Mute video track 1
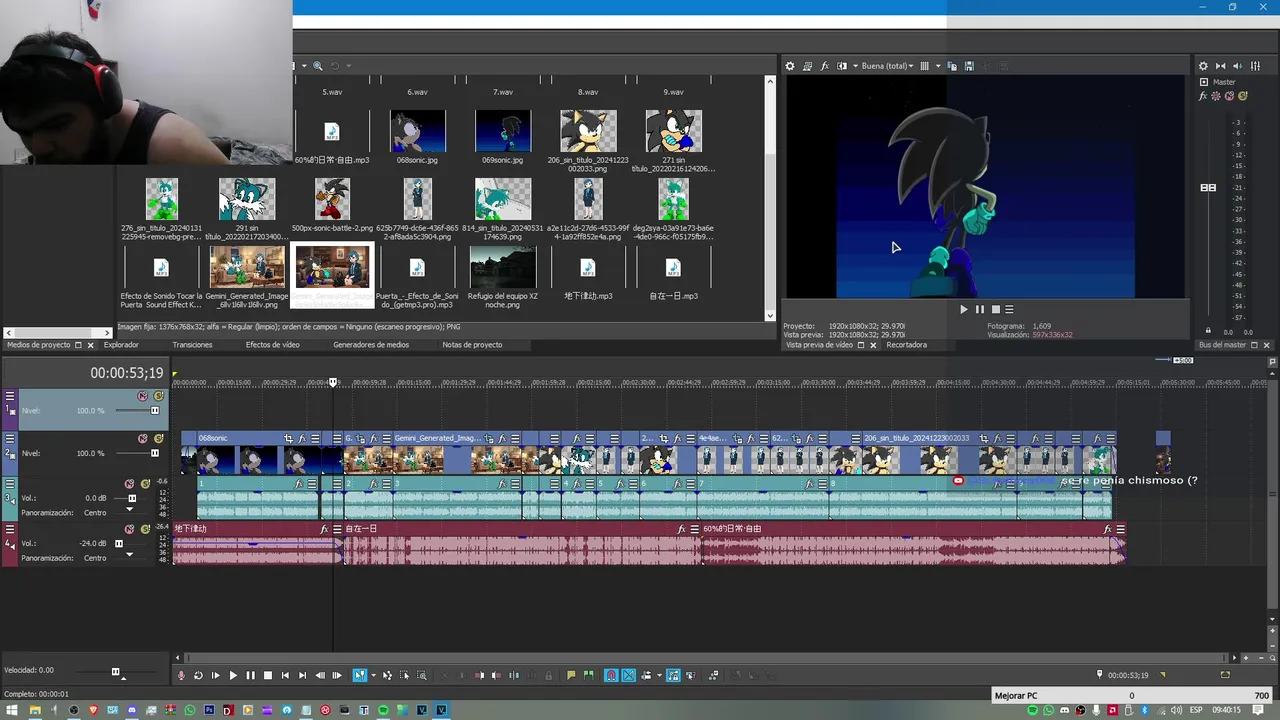 click(142, 396)
